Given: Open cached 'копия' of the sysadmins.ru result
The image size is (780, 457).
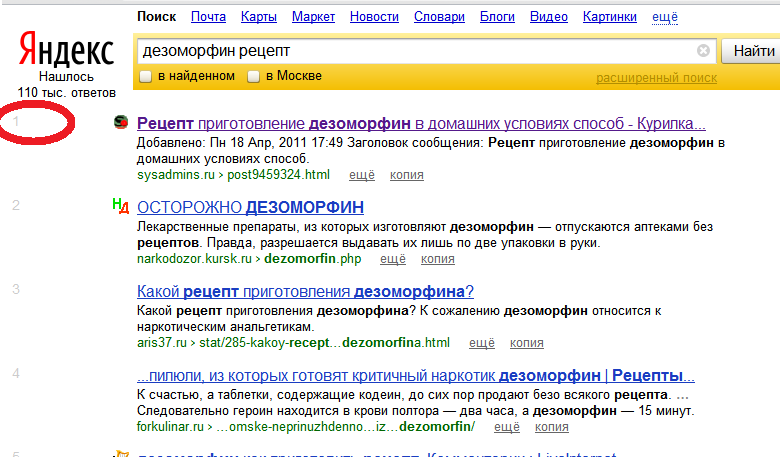Looking at the screenshot, I should pos(406,175).
